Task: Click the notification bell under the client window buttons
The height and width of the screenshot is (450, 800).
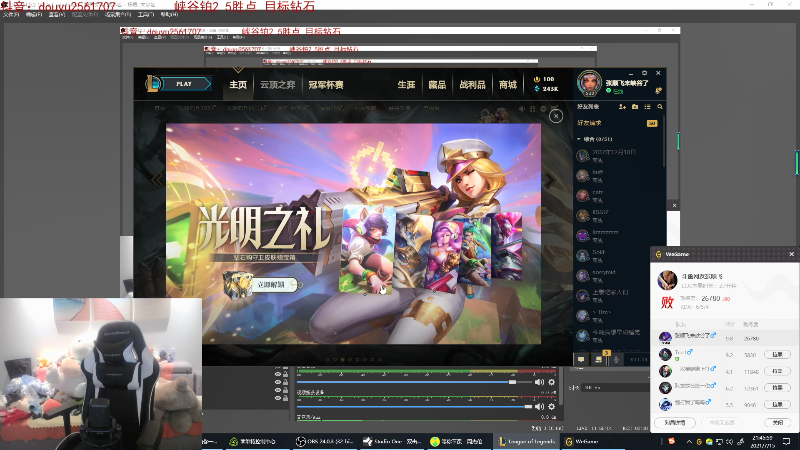Action: [x=659, y=90]
